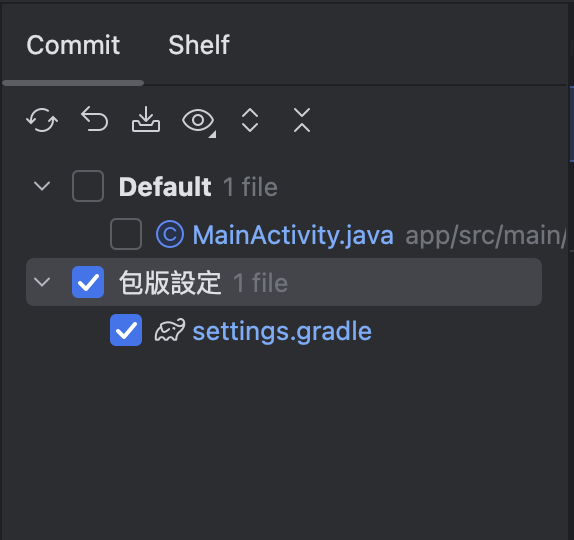Click the Shelve changes tray icon
Viewport: 574px width, 540px height.
click(x=146, y=119)
